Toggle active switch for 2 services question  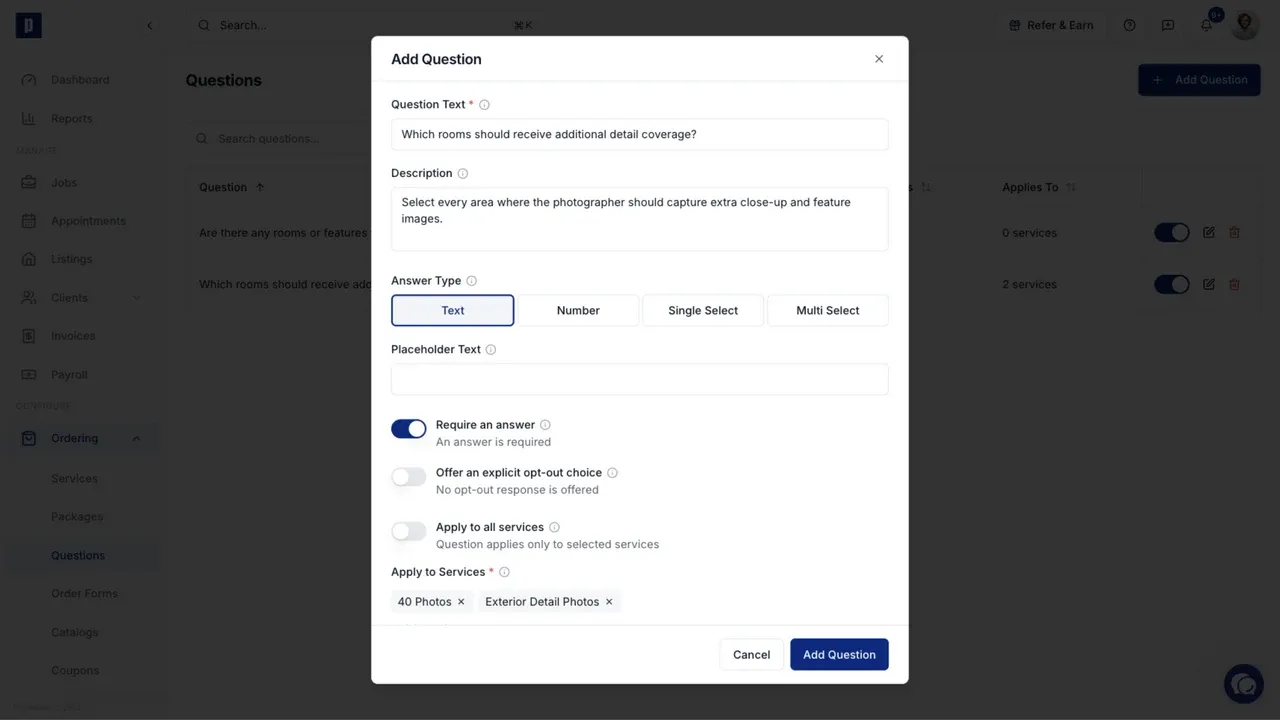pos(1172,284)
